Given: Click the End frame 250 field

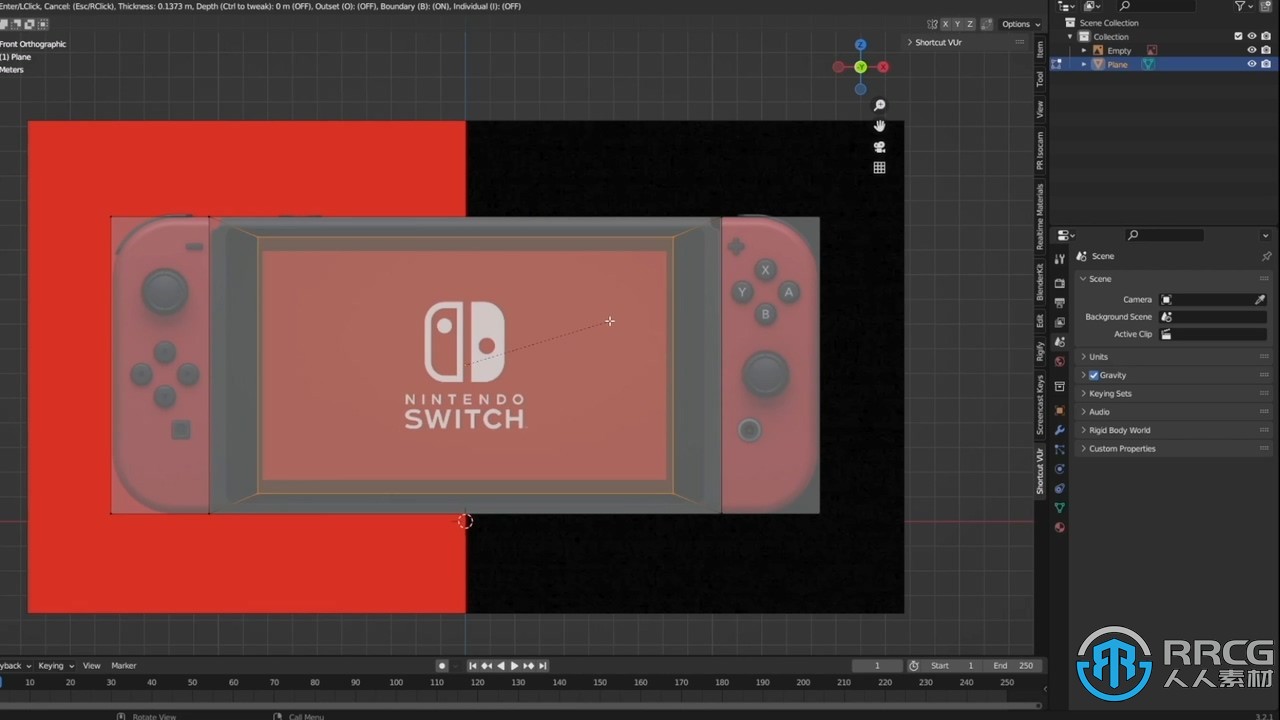Looking at the screenshot, I should (1013, 666).
